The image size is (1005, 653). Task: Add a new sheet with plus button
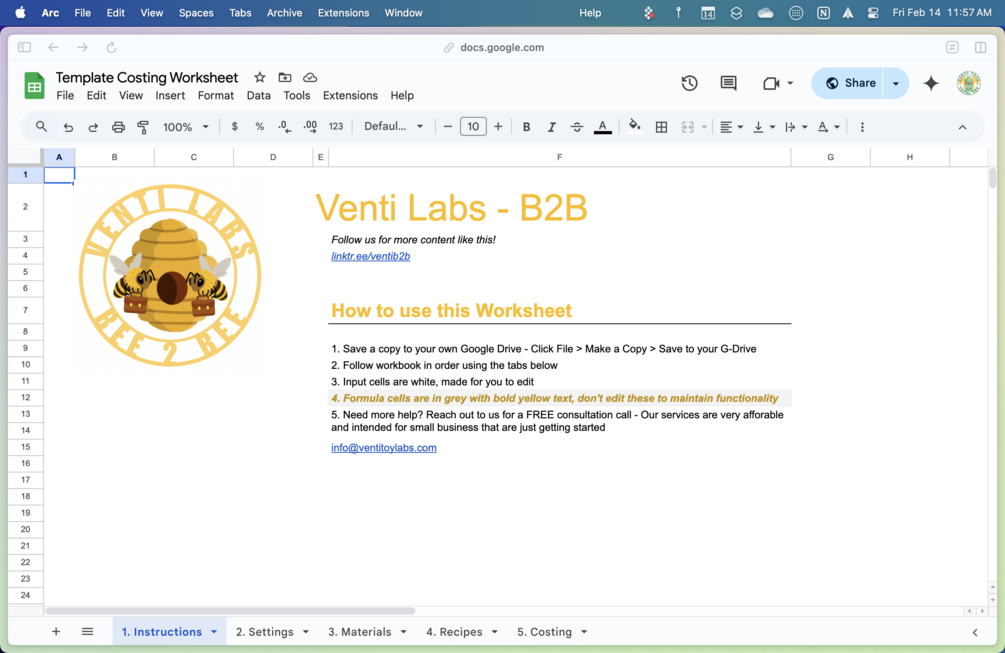click(x=56, y=632)
